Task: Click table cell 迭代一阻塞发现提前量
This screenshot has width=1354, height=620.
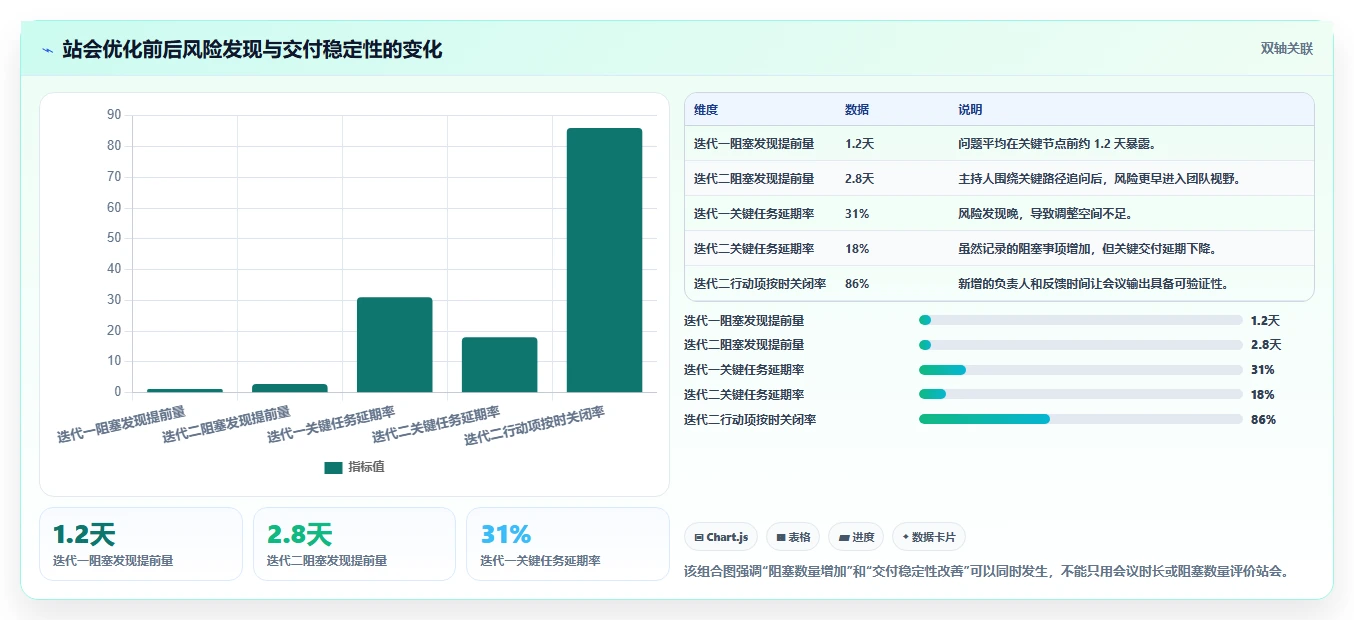Action: click(754, 144)
